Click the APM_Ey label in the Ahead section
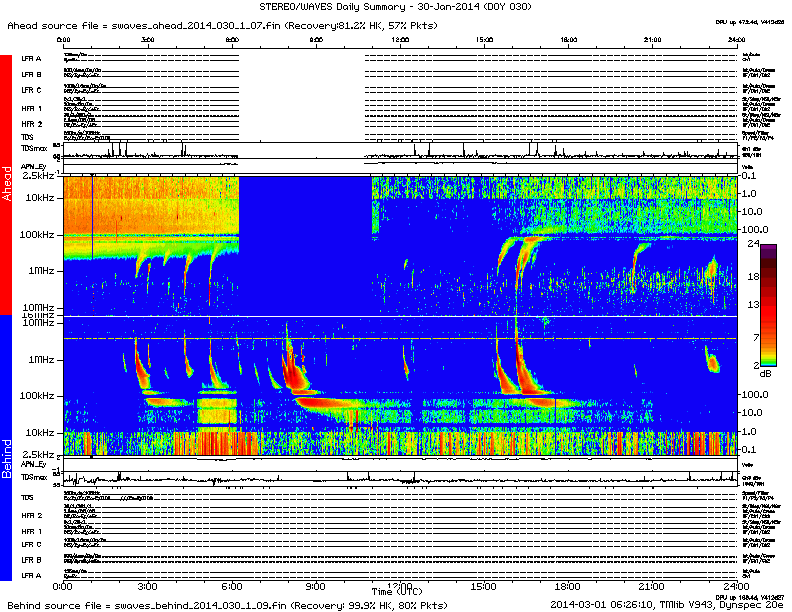The image size is (792, 612). [x=33, y=167]
